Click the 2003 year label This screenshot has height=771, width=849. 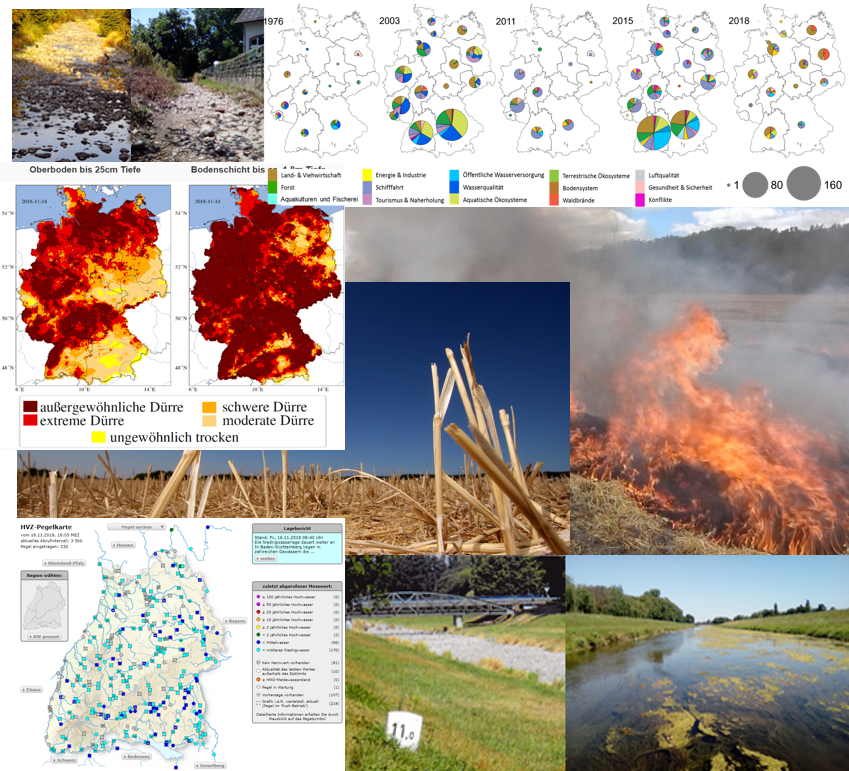click(389, 21)
